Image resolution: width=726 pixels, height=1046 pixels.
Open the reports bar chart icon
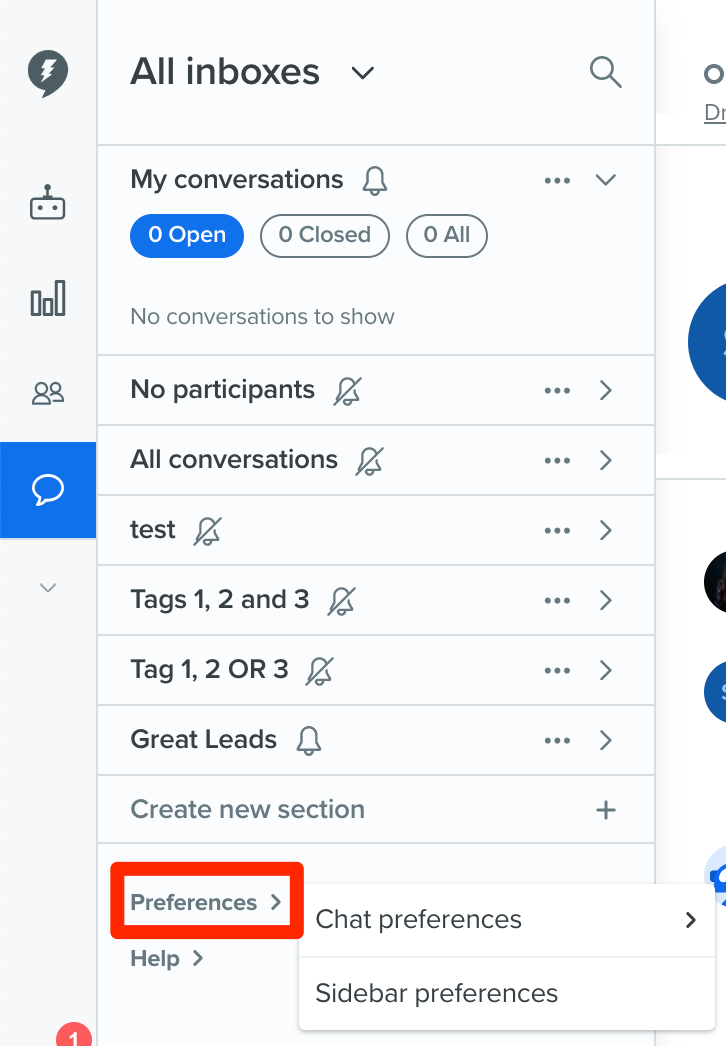click(47, 298)
